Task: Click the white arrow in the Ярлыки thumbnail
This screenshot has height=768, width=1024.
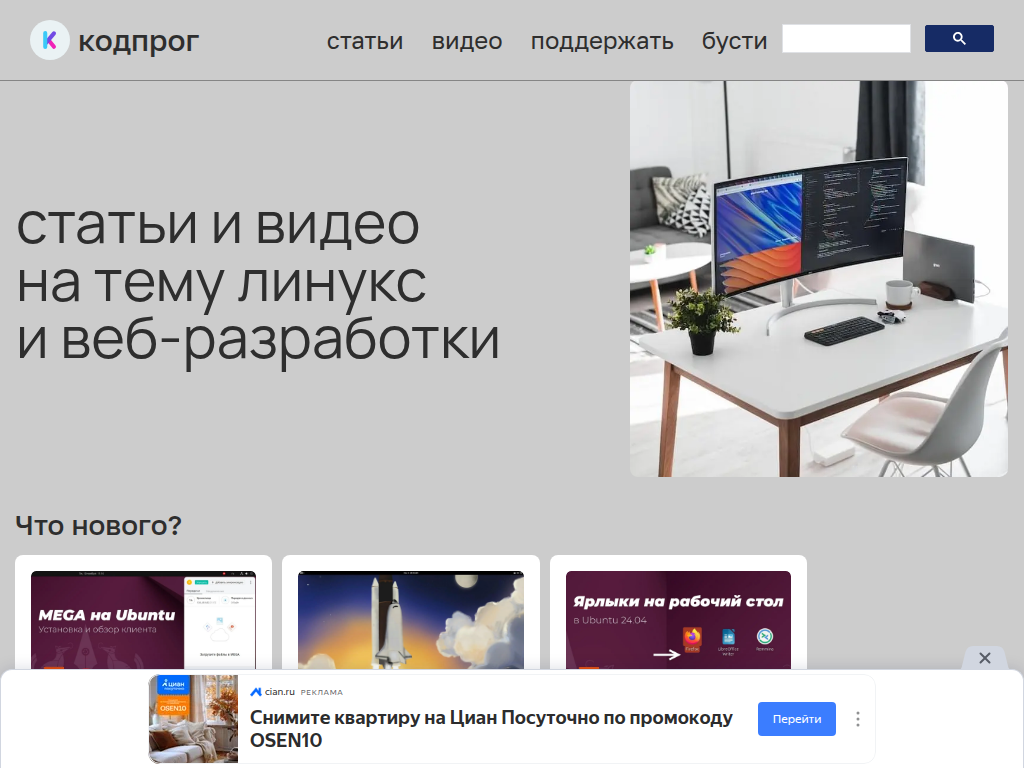Action: 667,654
